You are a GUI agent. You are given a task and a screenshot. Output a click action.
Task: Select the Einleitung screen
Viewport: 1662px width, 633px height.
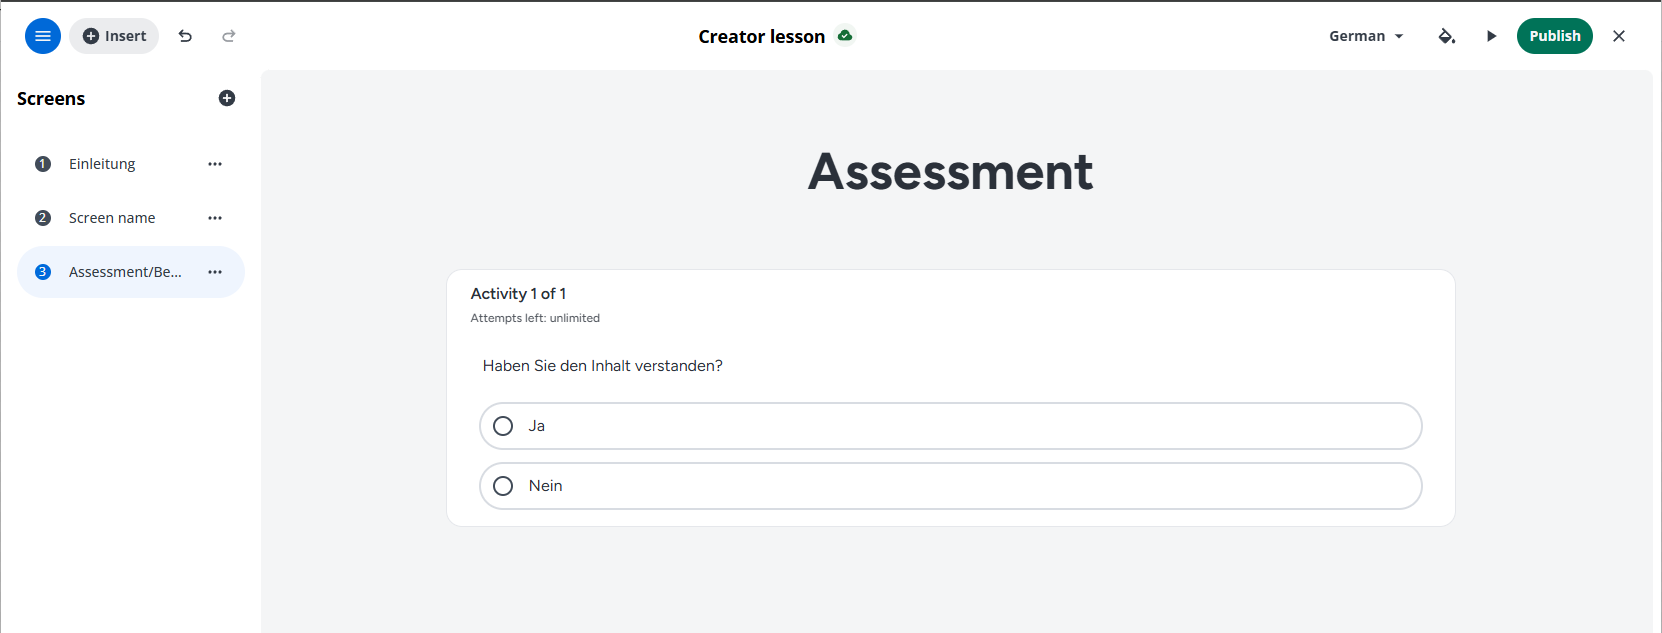(x=131, y=164)
